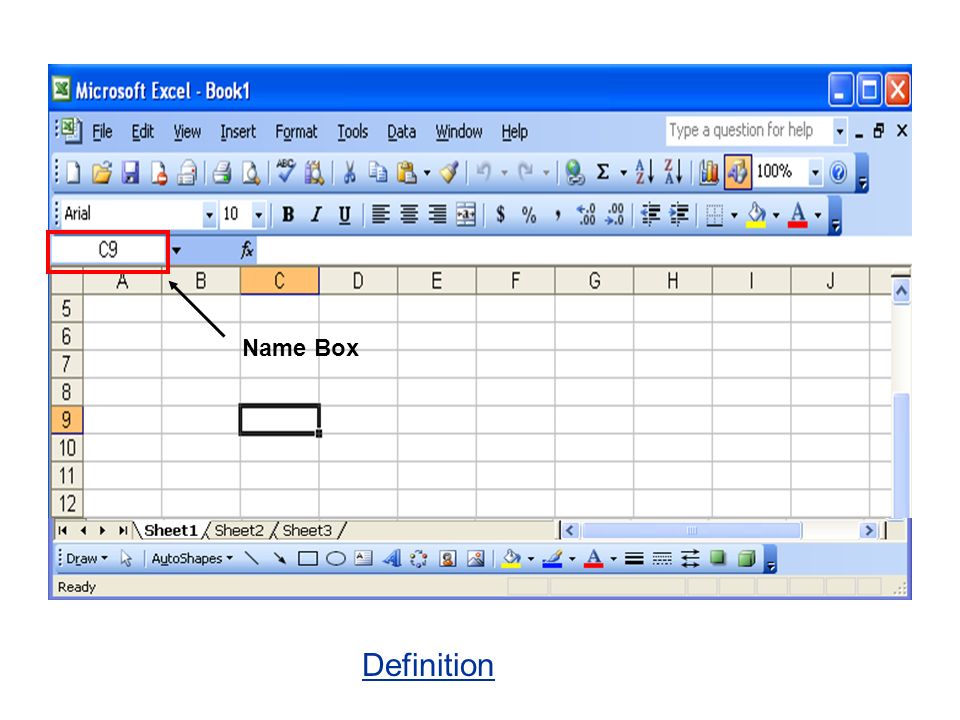Click Merge and Center

pos(466,214)
